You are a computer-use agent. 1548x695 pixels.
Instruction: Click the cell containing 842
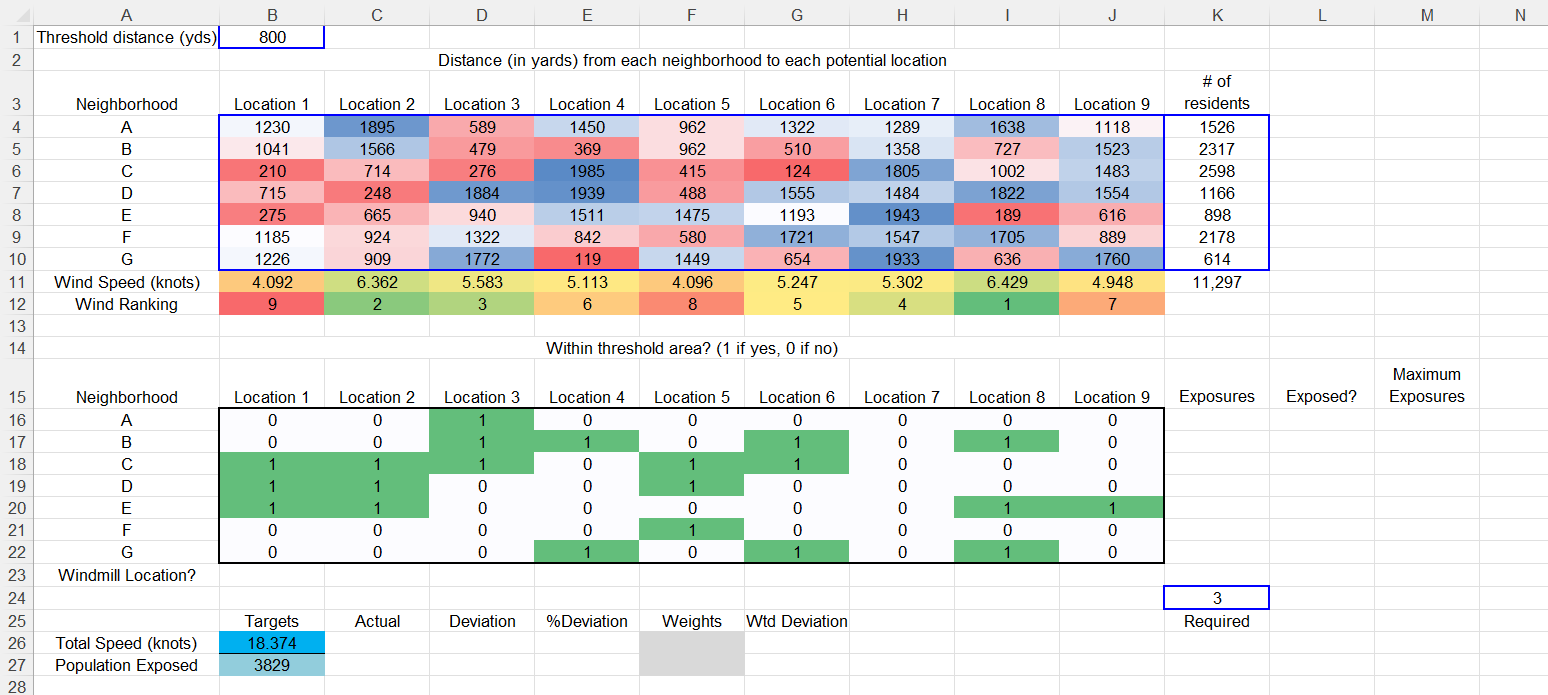tap(587, 237)
